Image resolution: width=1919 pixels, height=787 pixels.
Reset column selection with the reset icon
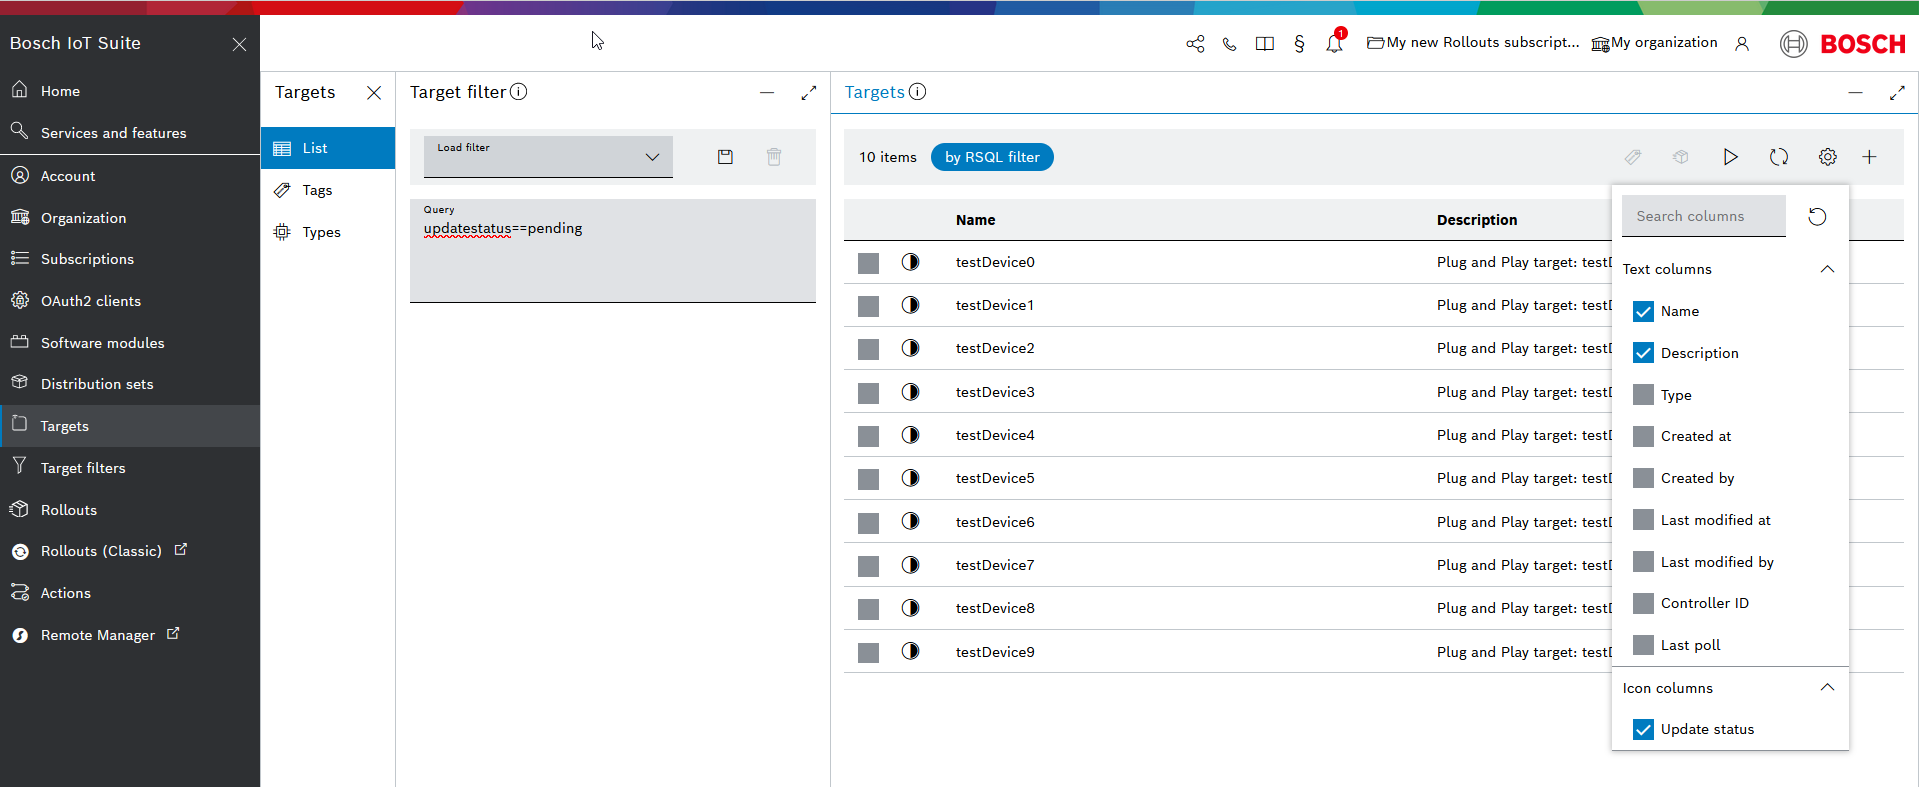coord(1817,217)
